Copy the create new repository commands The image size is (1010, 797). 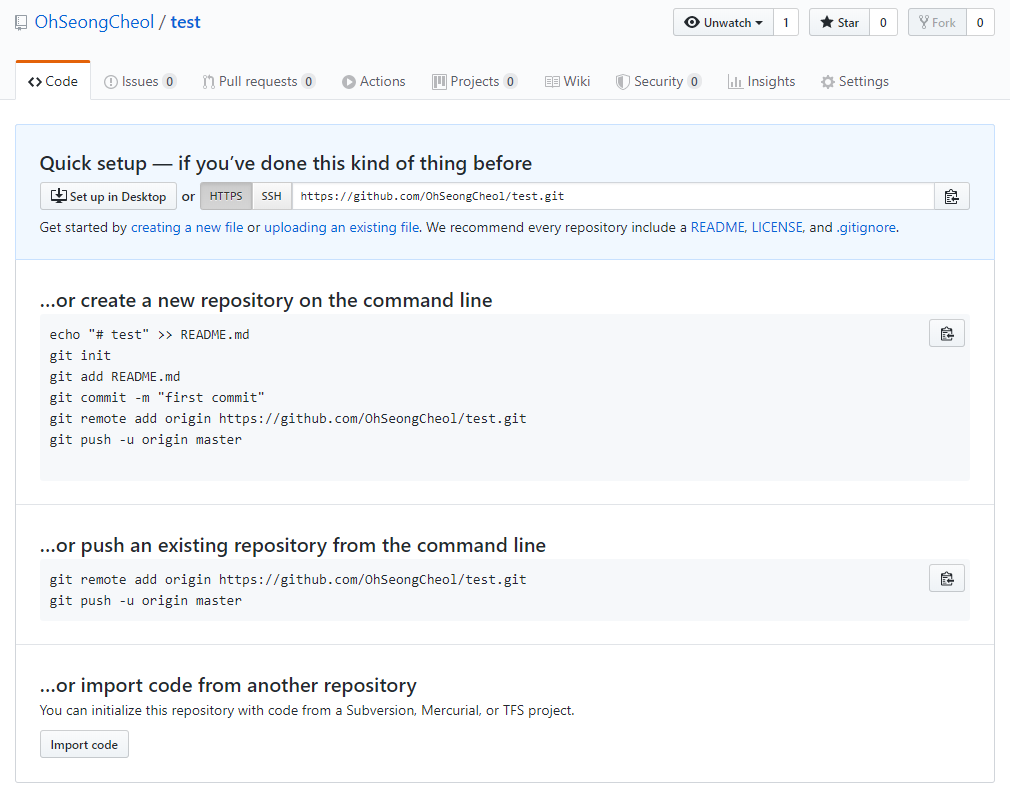[946, 334]
